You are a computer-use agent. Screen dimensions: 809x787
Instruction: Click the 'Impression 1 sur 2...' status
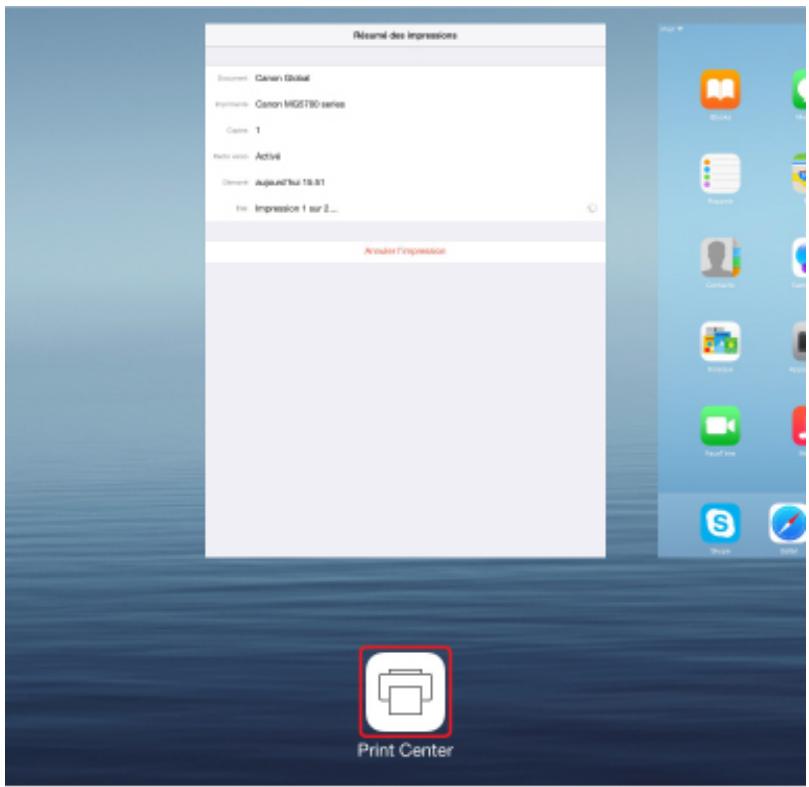[x=296, y=208]
